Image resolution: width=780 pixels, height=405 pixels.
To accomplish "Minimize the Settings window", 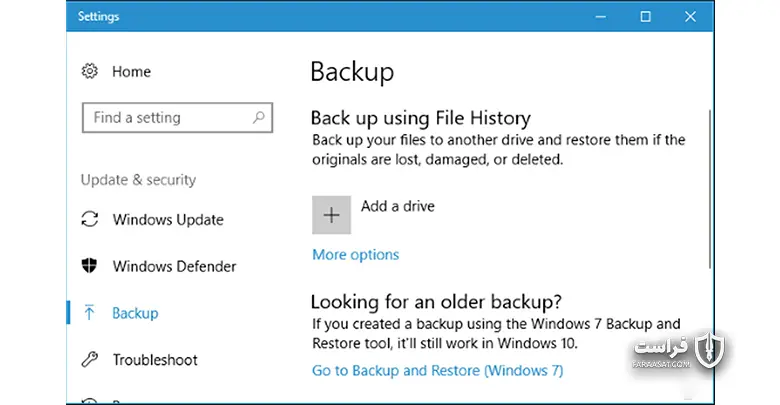I will click(600, 16).
